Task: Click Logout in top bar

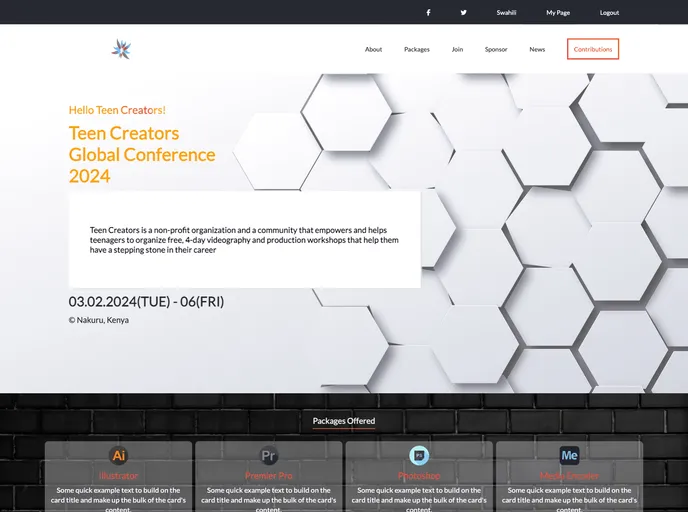Action: pyautogui.click(x=609, y=13)
